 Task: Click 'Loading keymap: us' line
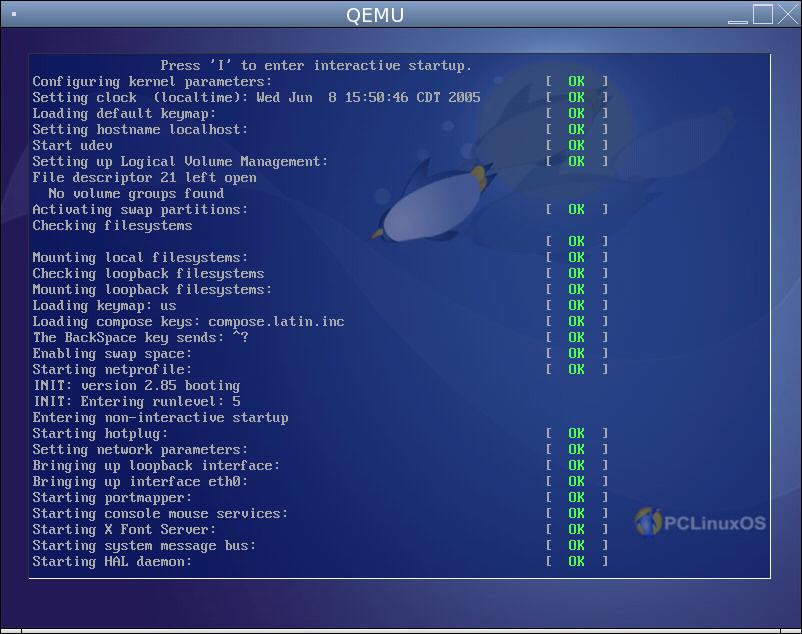coord(104,306)
